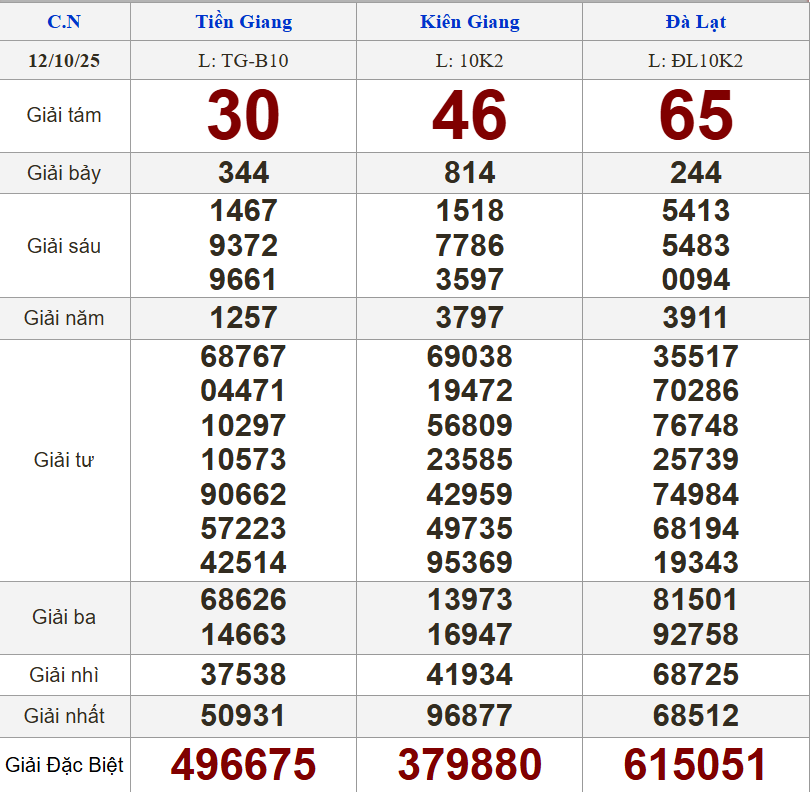This screenshot has width=811, height=792.
Task: Select special prize number 496675
Action: tap(243, 765)
